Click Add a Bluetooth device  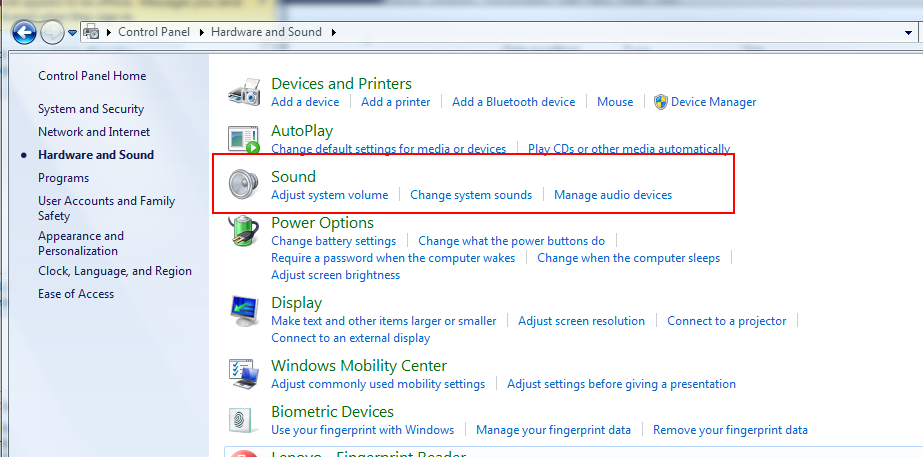coord(513,102)
